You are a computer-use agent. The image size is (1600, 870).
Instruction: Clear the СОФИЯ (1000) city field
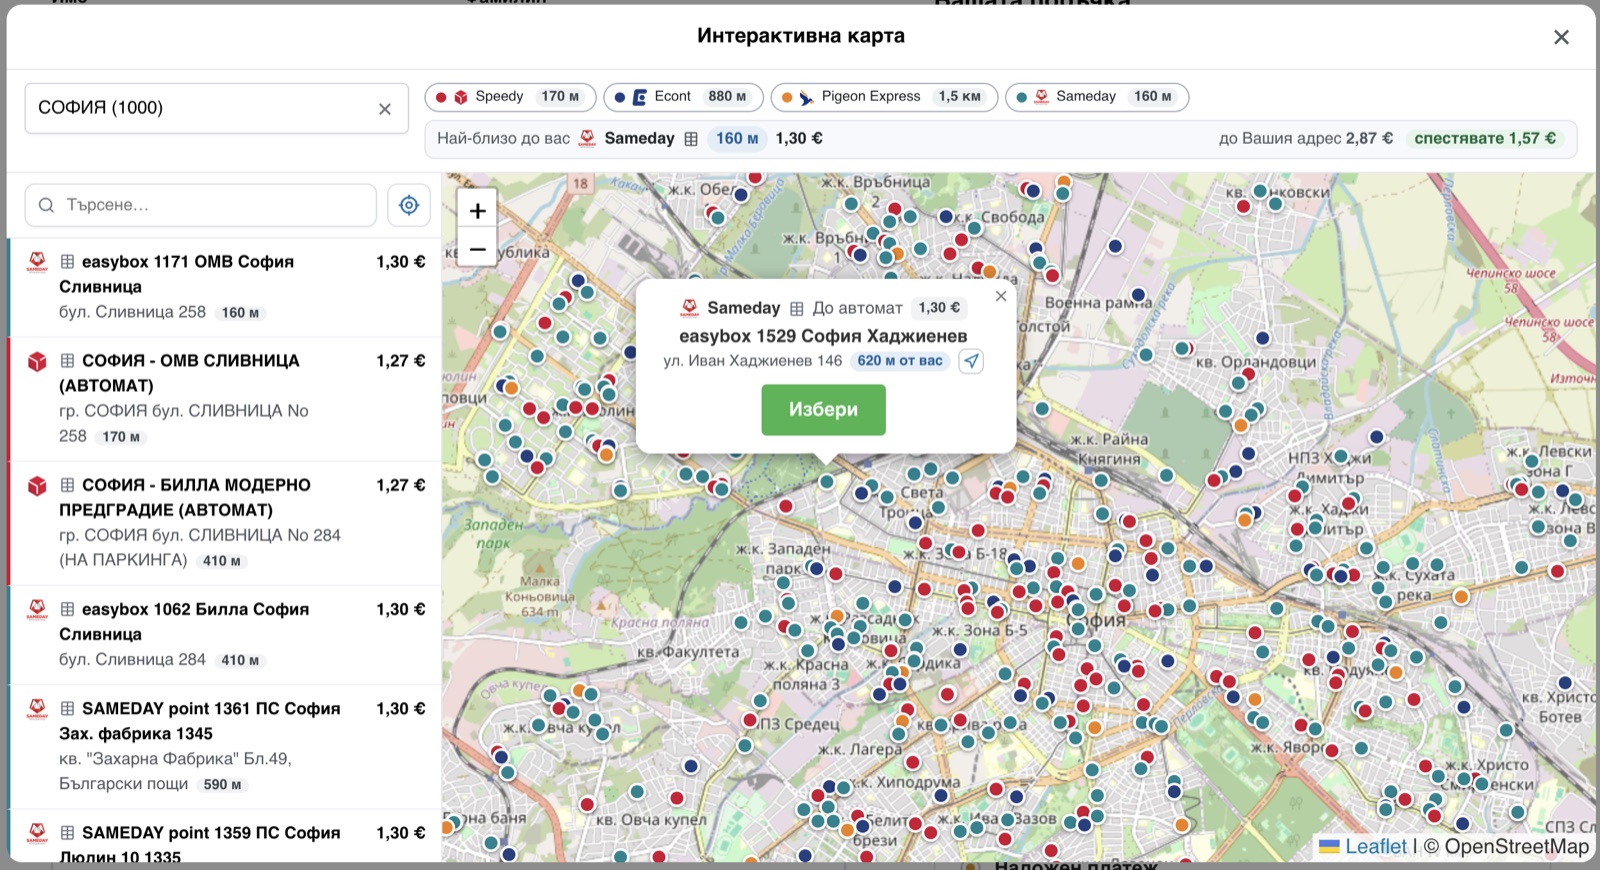pos(385,109)
